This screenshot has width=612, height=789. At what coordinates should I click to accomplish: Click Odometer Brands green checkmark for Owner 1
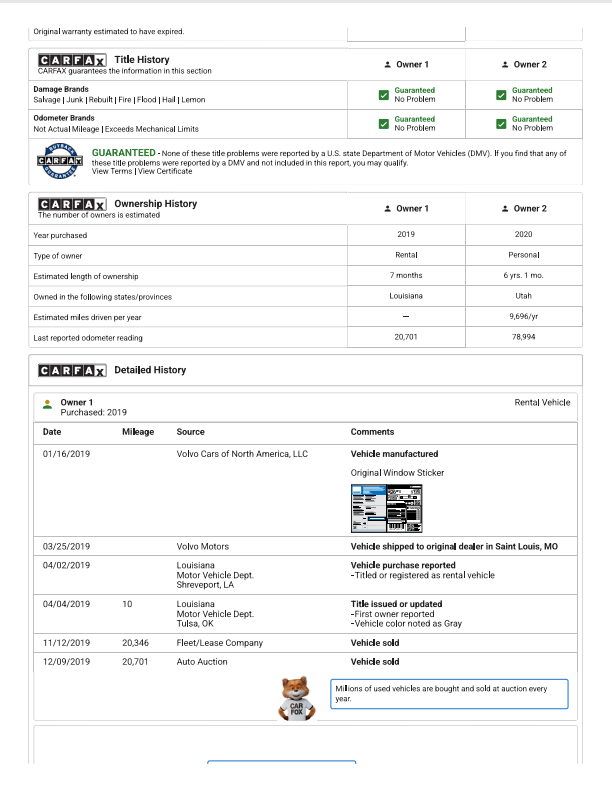[384, 124]
